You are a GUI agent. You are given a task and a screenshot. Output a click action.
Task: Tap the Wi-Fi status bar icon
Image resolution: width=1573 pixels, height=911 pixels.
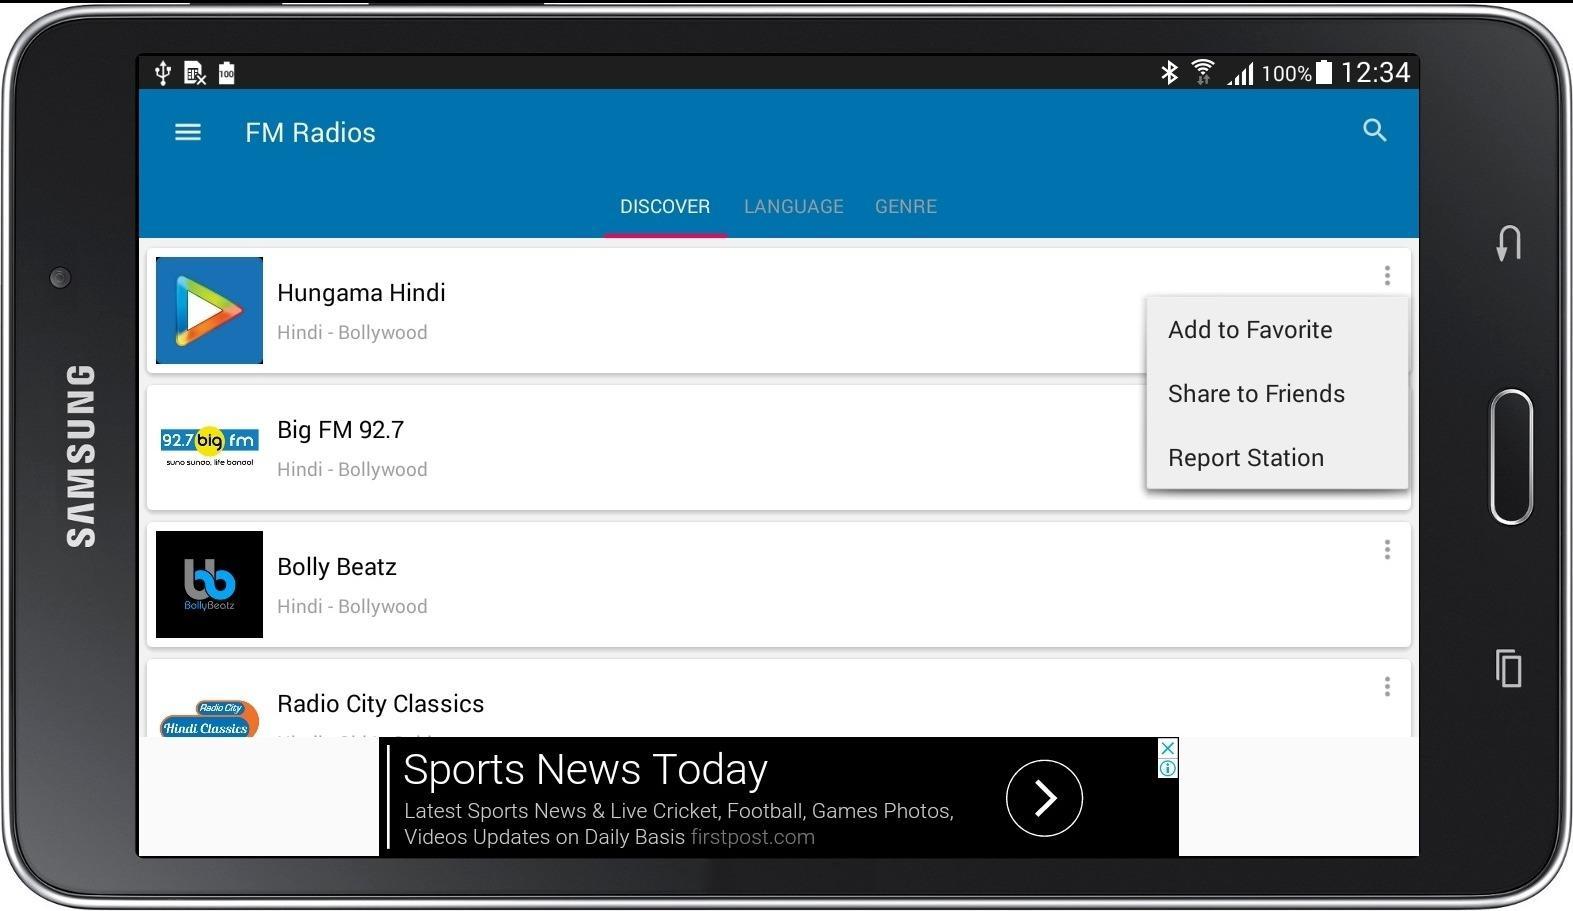[1203, 72]
